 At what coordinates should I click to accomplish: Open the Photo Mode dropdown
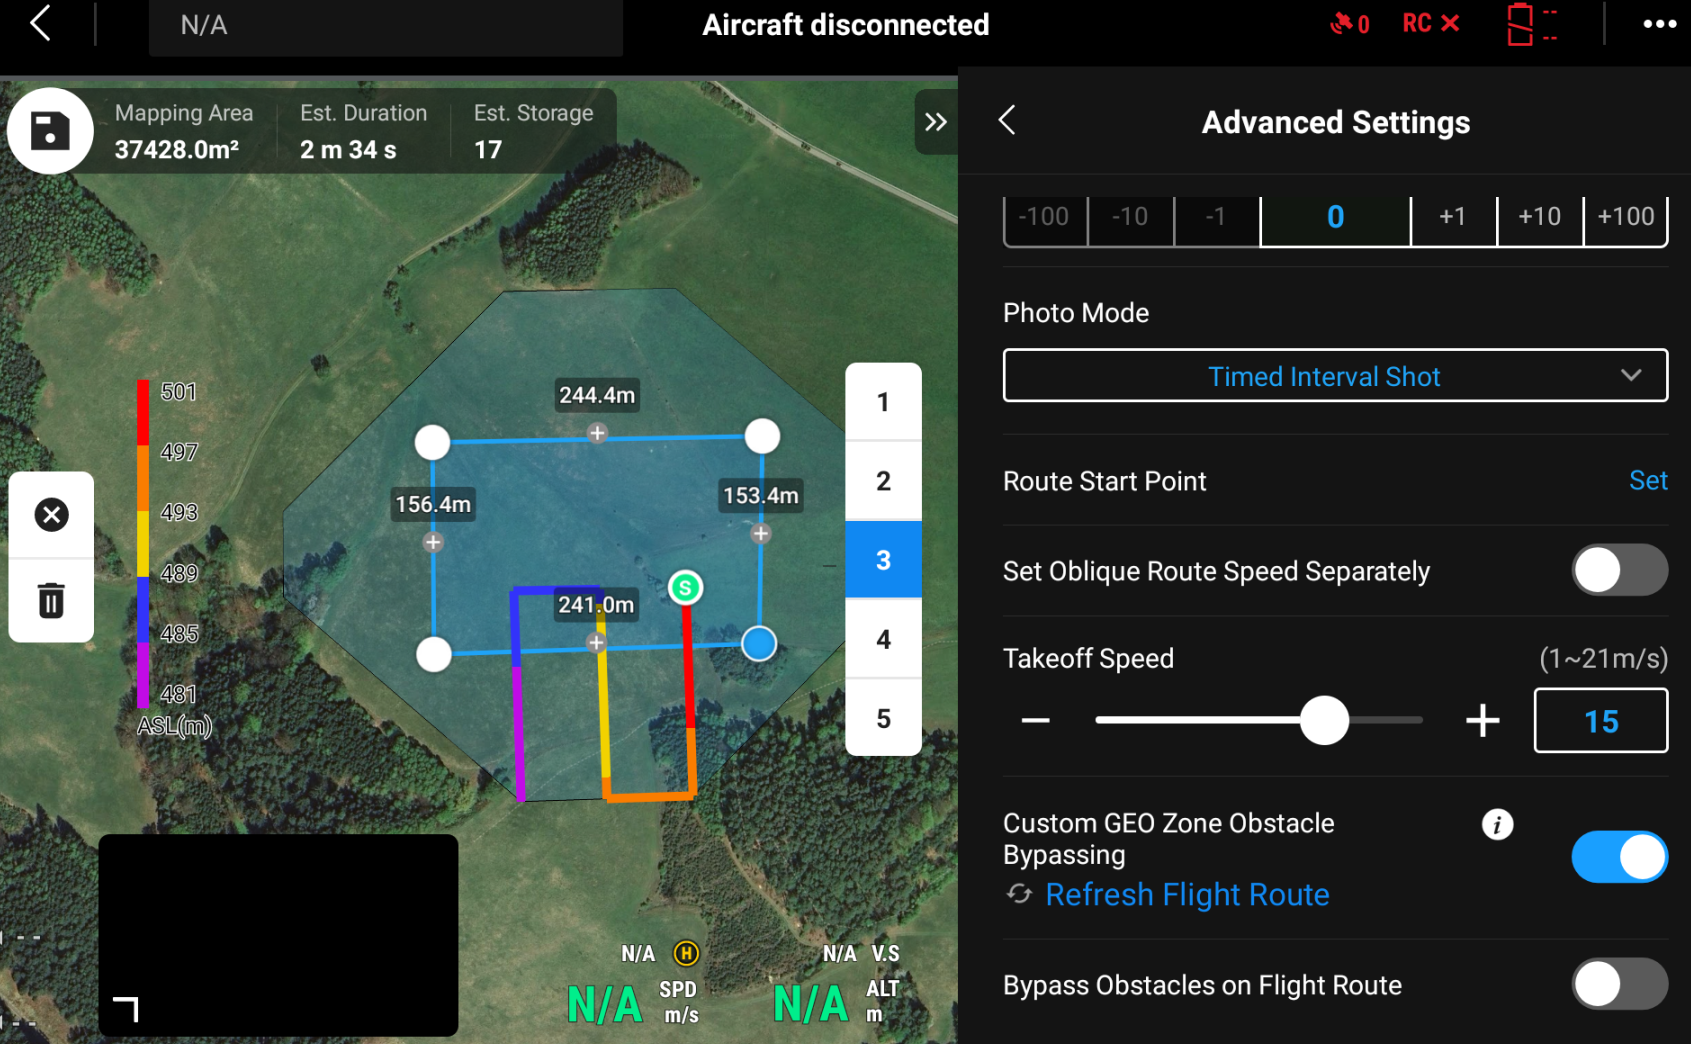pyautogui.click(x=1335, y=376)
